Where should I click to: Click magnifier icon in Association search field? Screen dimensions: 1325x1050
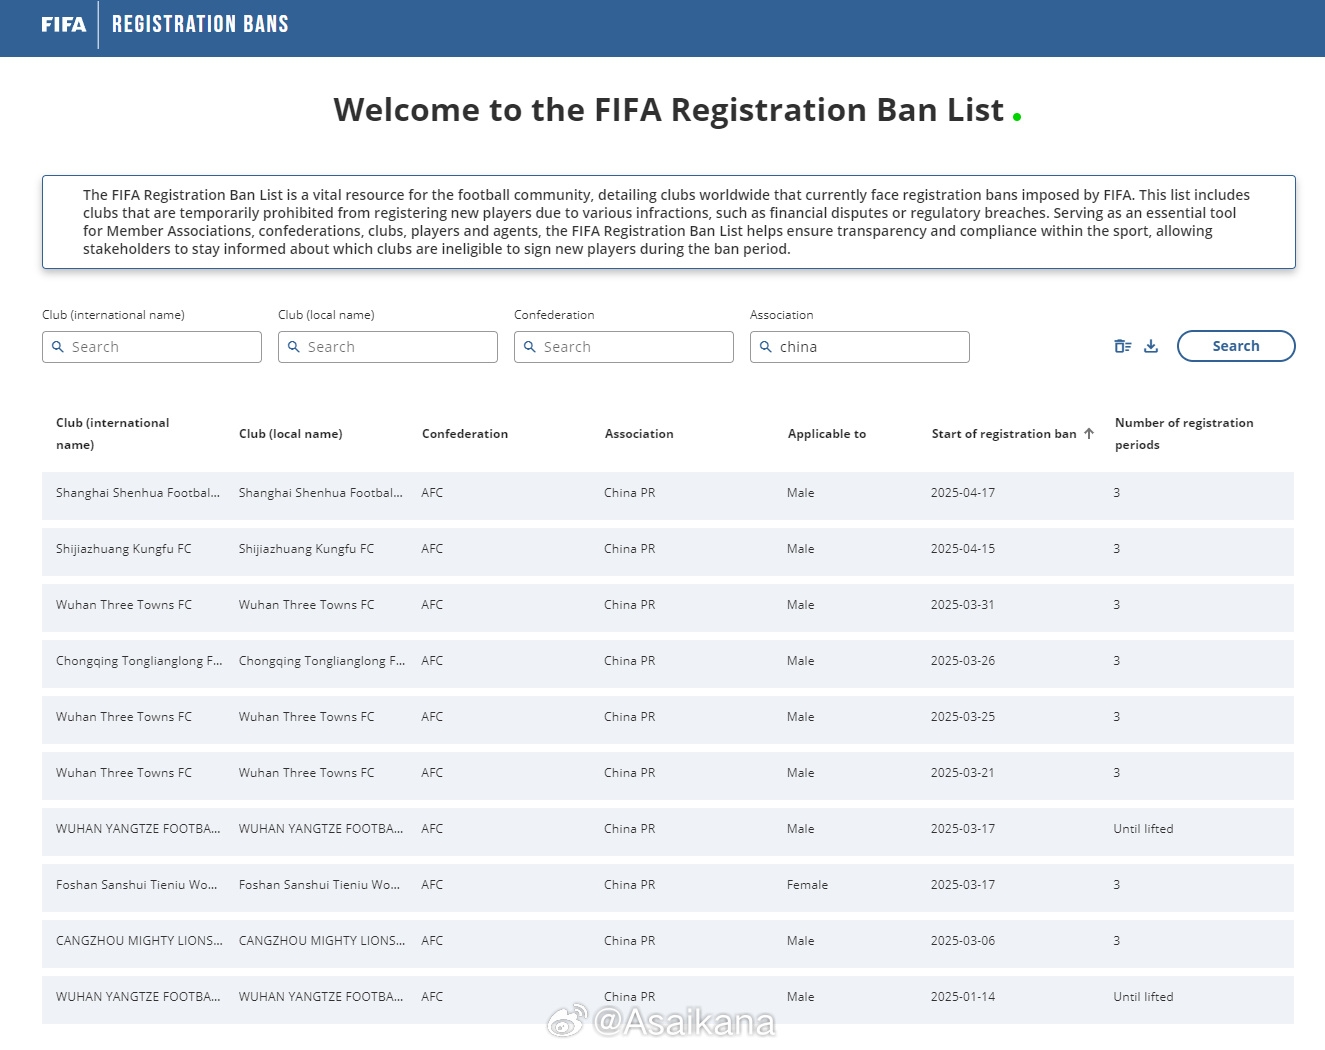click(x=766, y=347)
